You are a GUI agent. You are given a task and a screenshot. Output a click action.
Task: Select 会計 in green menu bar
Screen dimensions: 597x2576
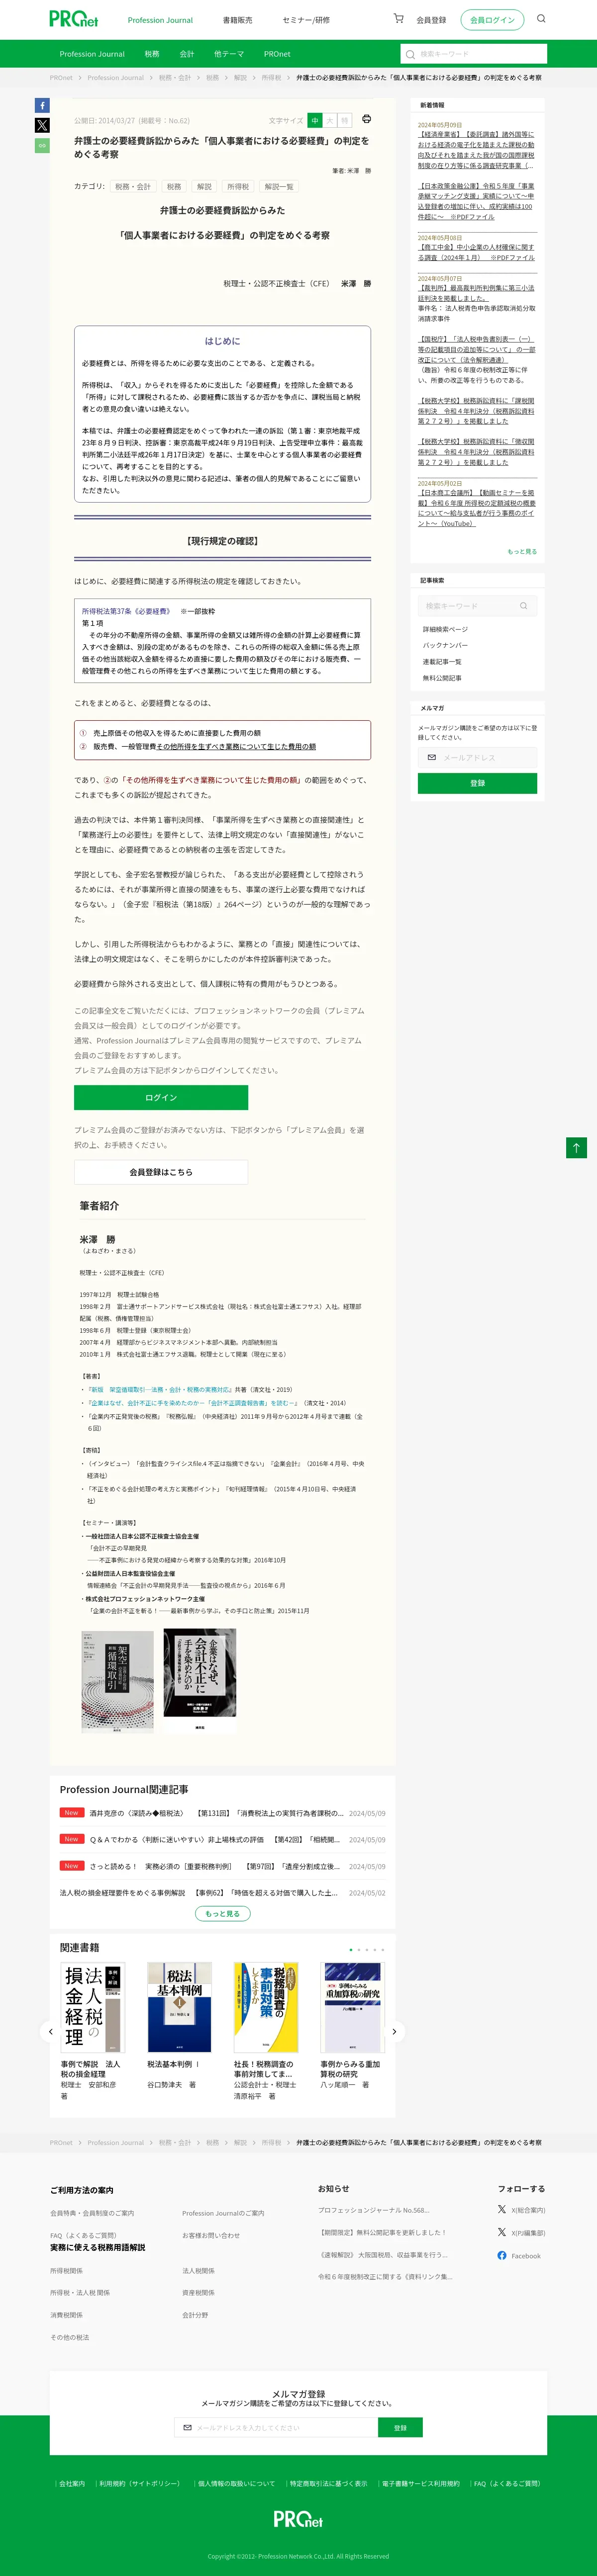pos(187,54)
